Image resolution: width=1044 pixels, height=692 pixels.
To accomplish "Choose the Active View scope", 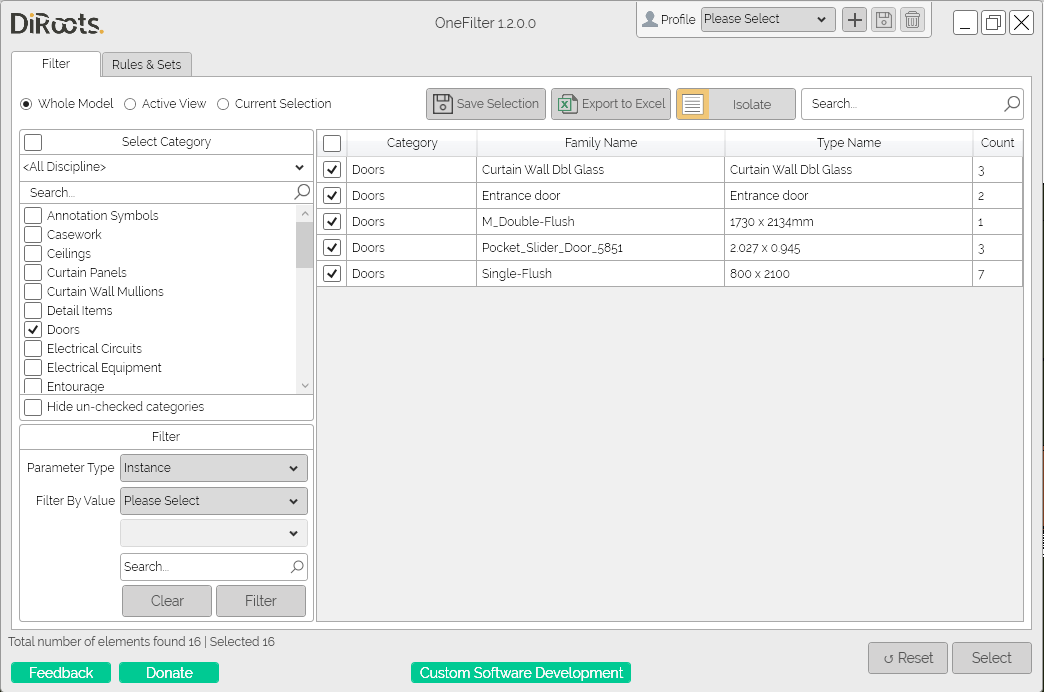I will tap(130, 104).
